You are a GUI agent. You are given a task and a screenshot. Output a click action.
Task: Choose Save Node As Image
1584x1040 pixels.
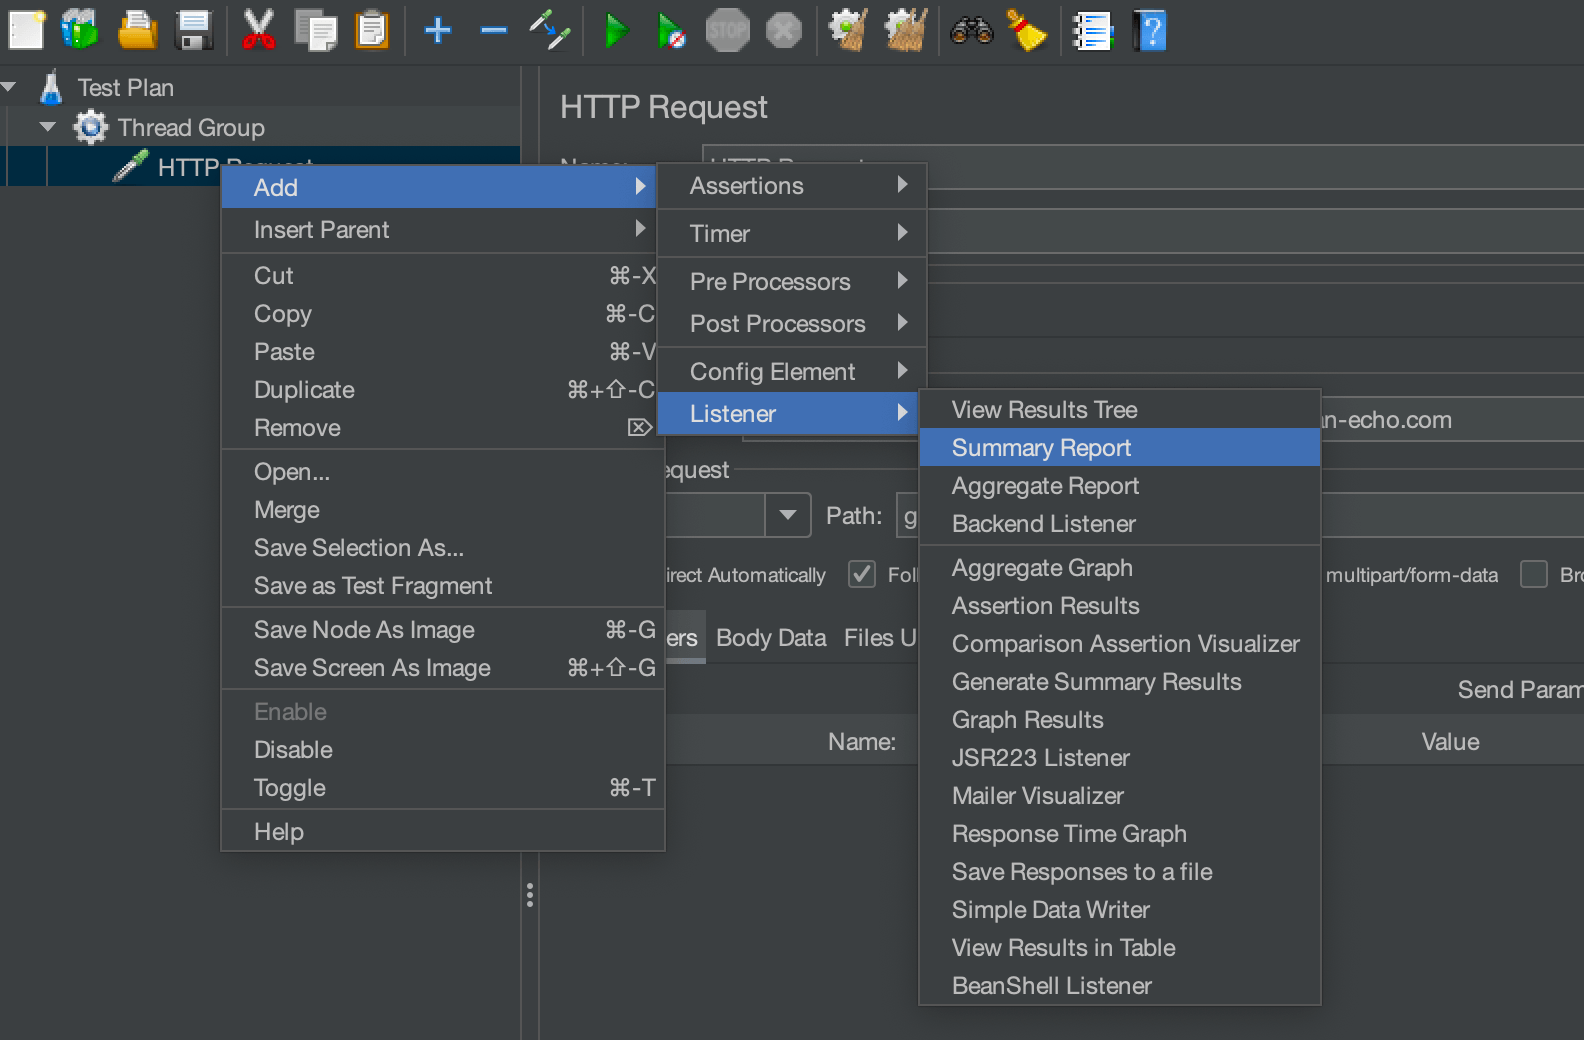tap(443, 630)
